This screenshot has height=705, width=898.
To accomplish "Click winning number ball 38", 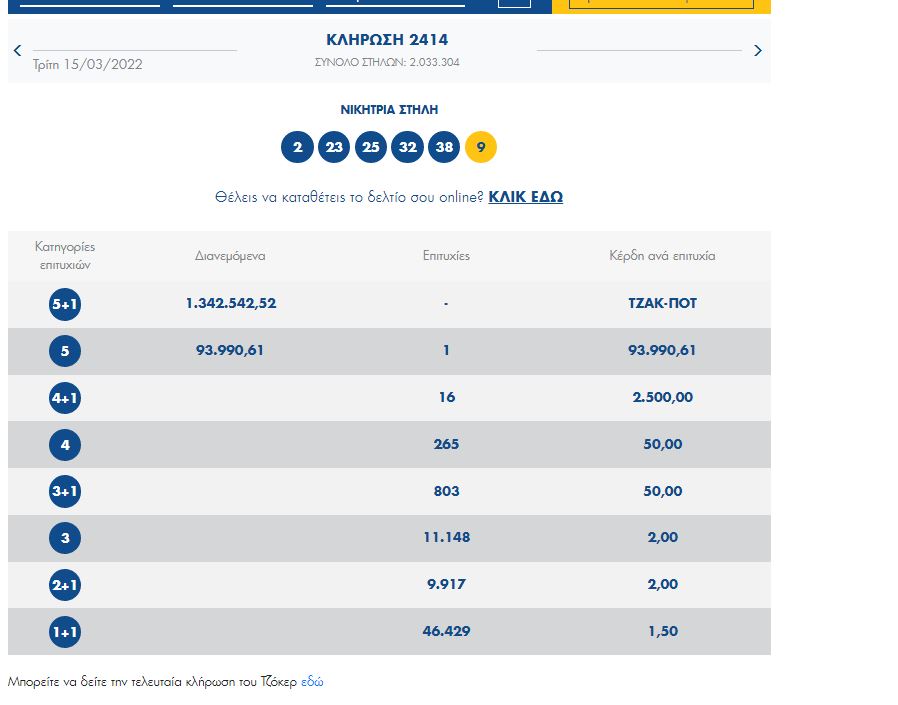I will [444, 148].
